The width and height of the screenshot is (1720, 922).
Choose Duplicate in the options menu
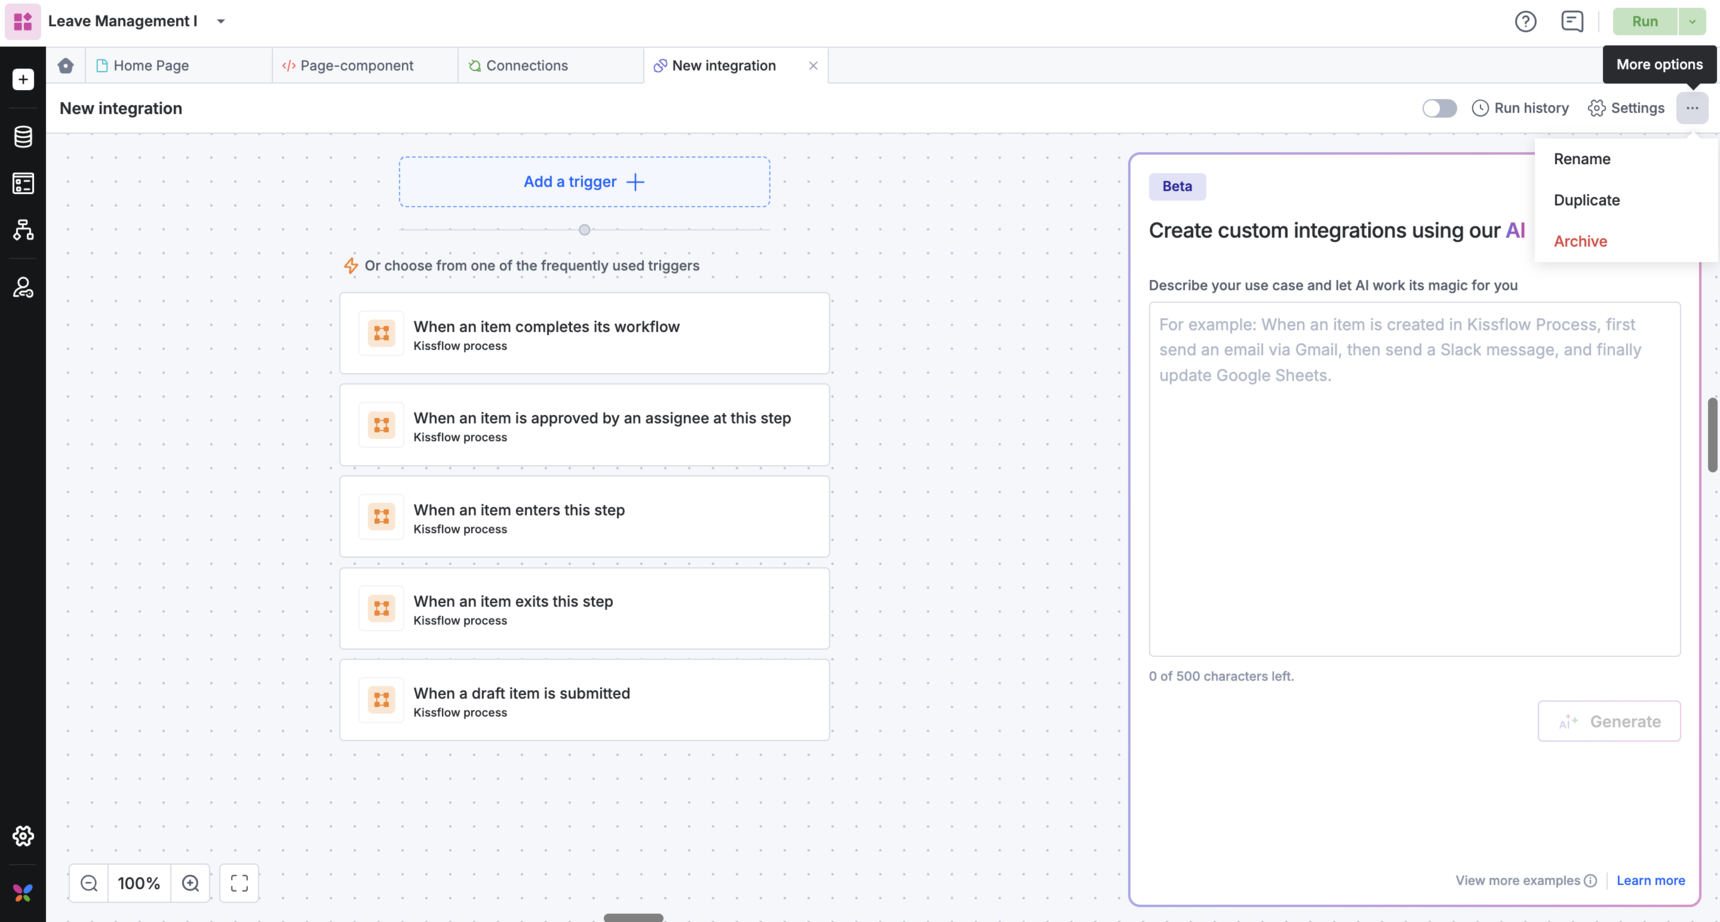(1586, 200)
